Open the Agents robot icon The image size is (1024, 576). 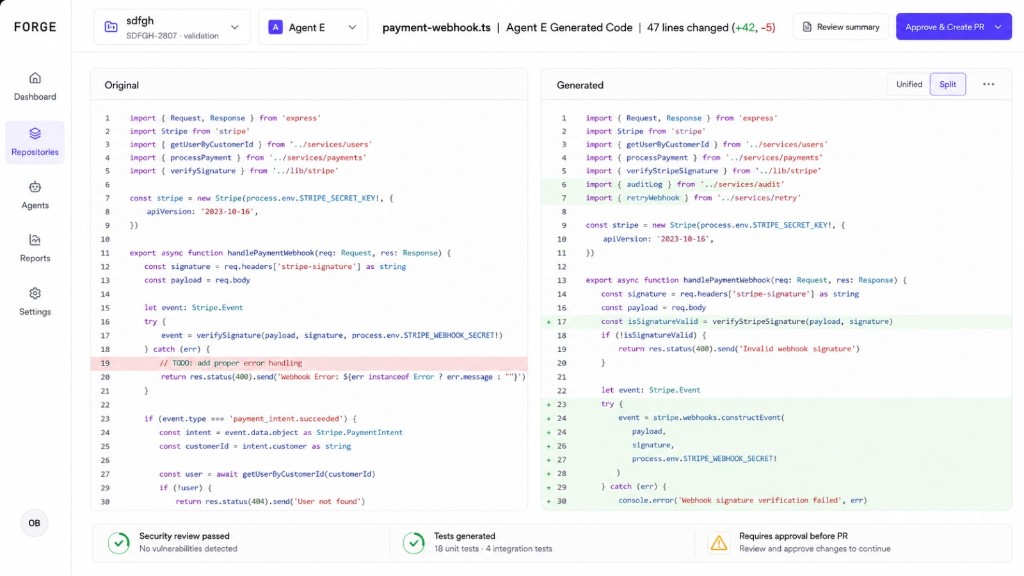35,187
